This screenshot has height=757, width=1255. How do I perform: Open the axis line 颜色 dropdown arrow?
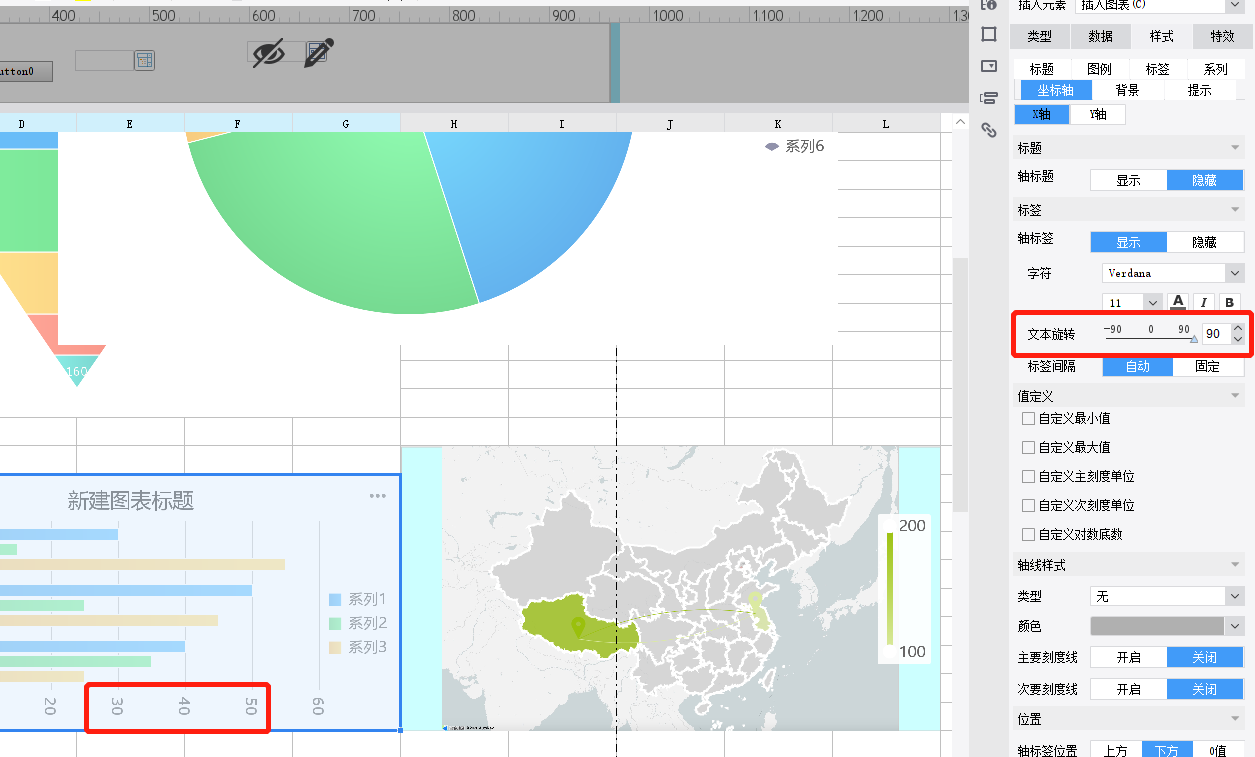pyautogui.click(x=1235, y=626)
